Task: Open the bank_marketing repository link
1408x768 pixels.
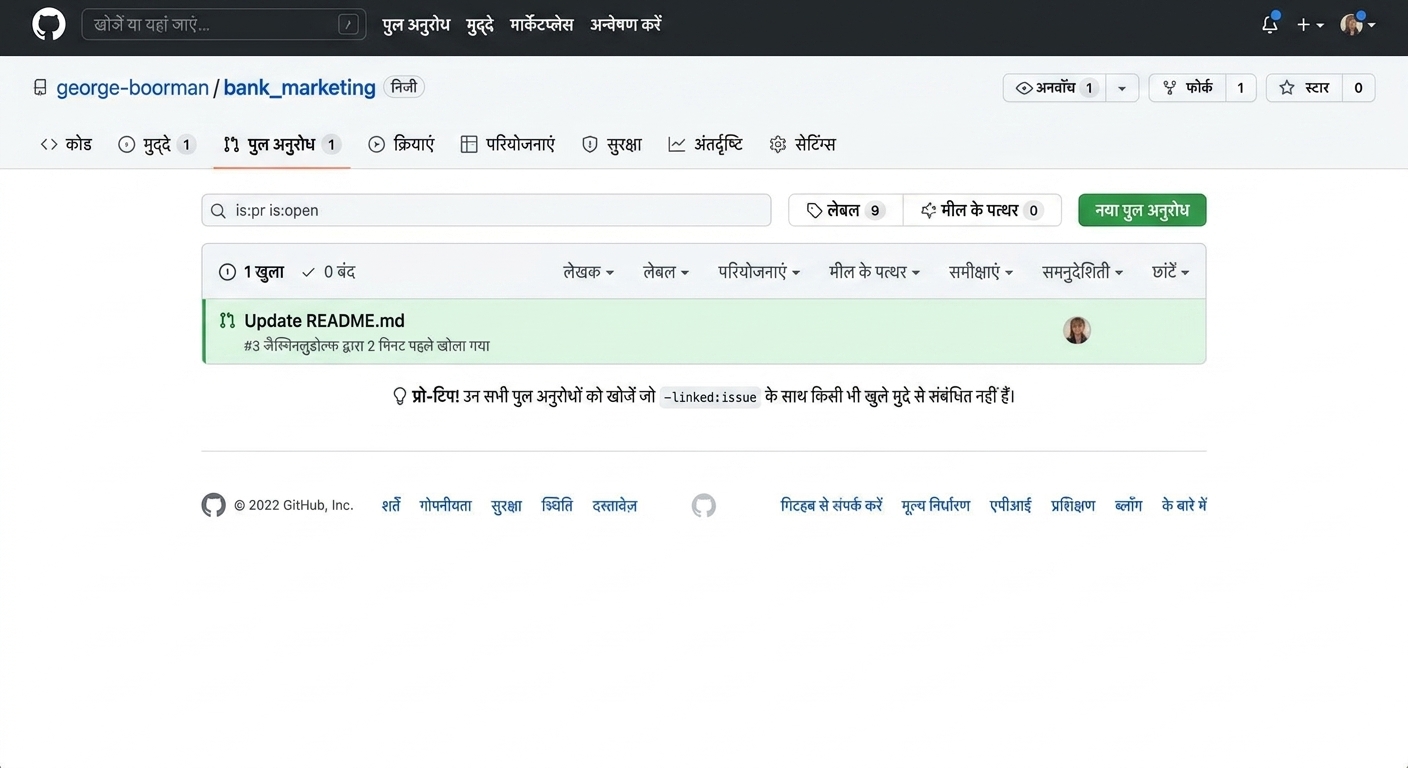Action: click(299, 88)
